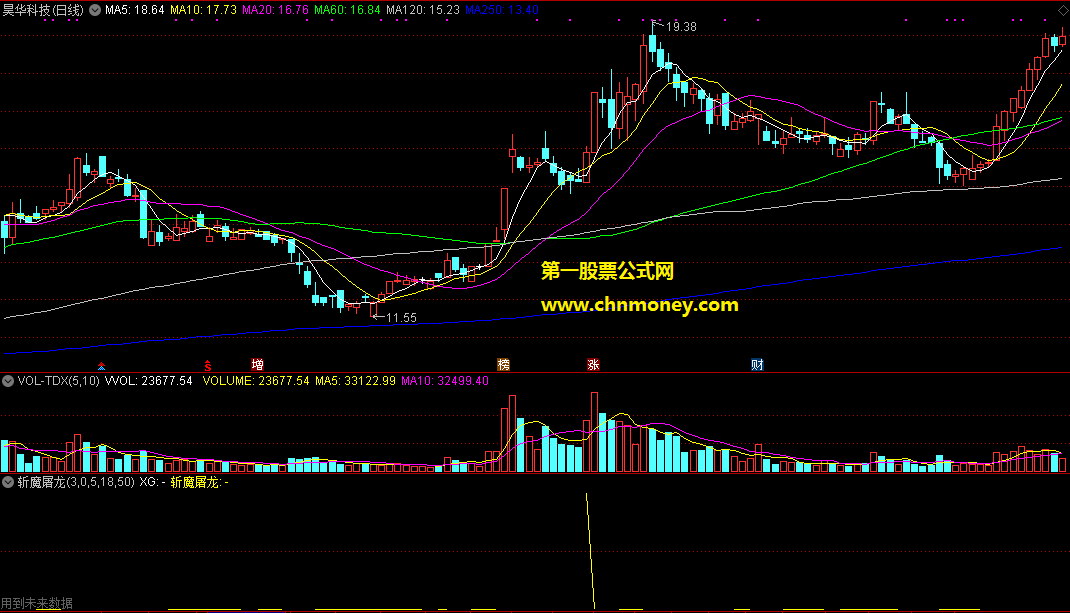The image size is (1070, 613).
Task: Click the VOLUME: 23677.54 value
Action: [x=256, y=381]
